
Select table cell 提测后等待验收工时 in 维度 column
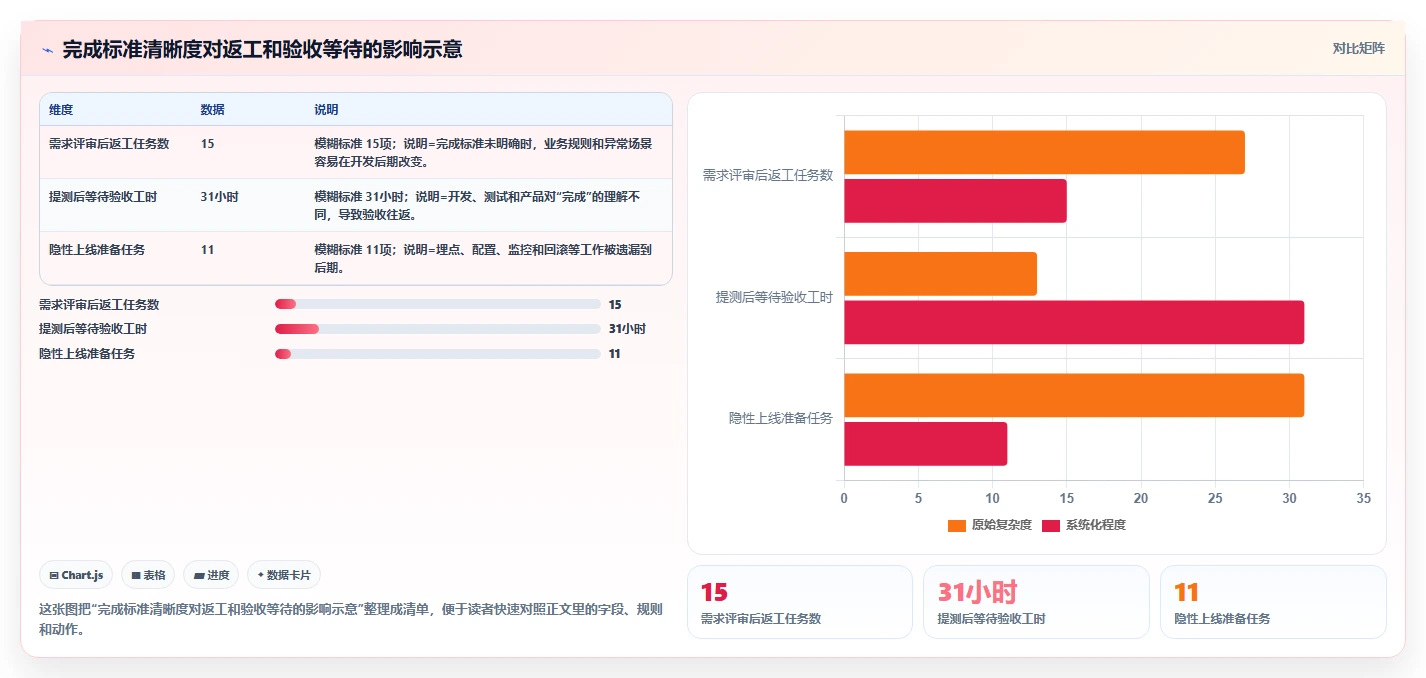click(x=103, y=197)
